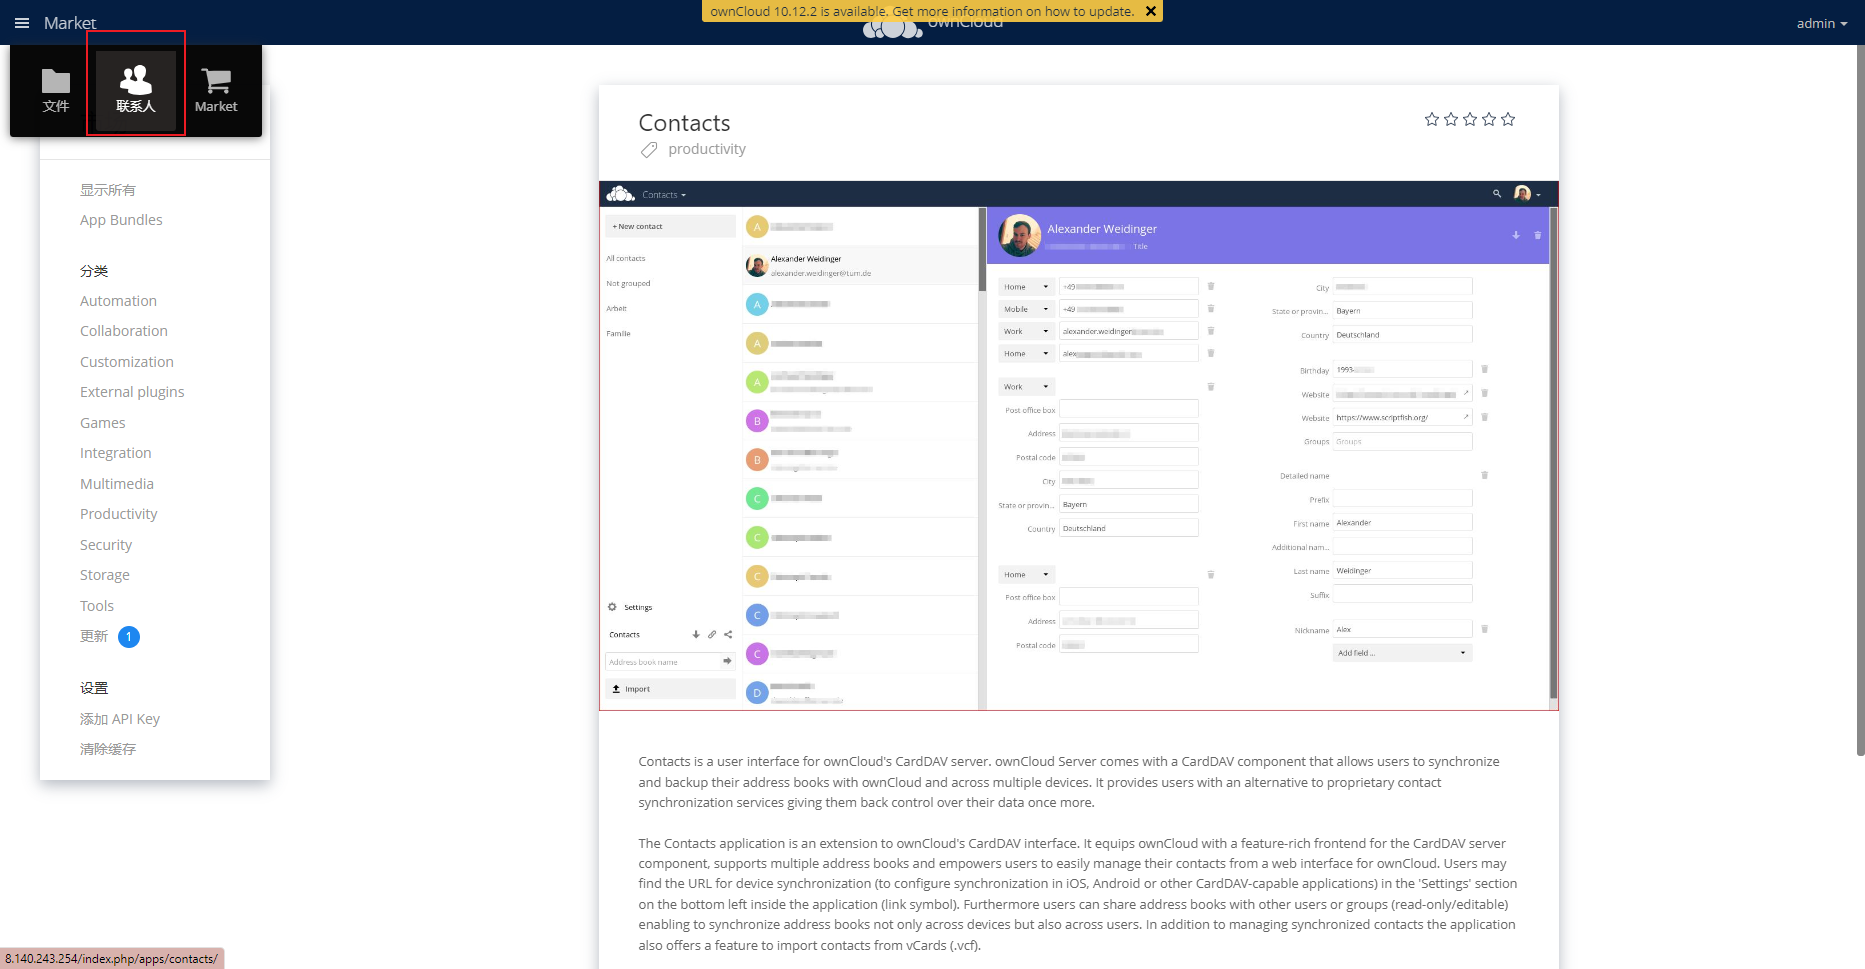Click the productivity tag icon
Viewport: 1865px width, 969px height.
pos(649,150)
